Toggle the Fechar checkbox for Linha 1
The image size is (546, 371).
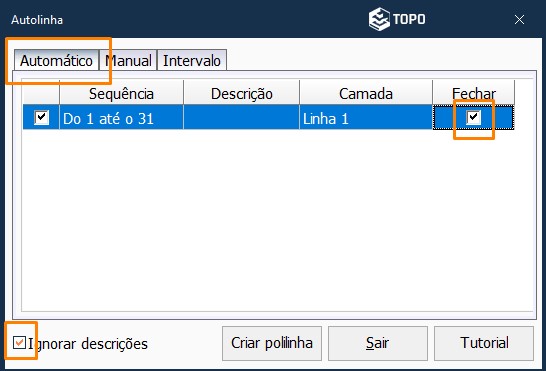473,117
